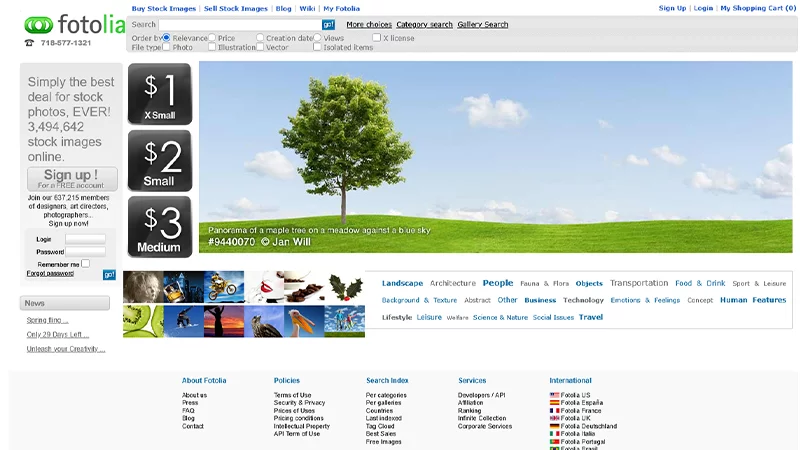The height and width of the screenshot is (450, 800).
Task: Click the Fotolia logo
Action: point(74,24)
